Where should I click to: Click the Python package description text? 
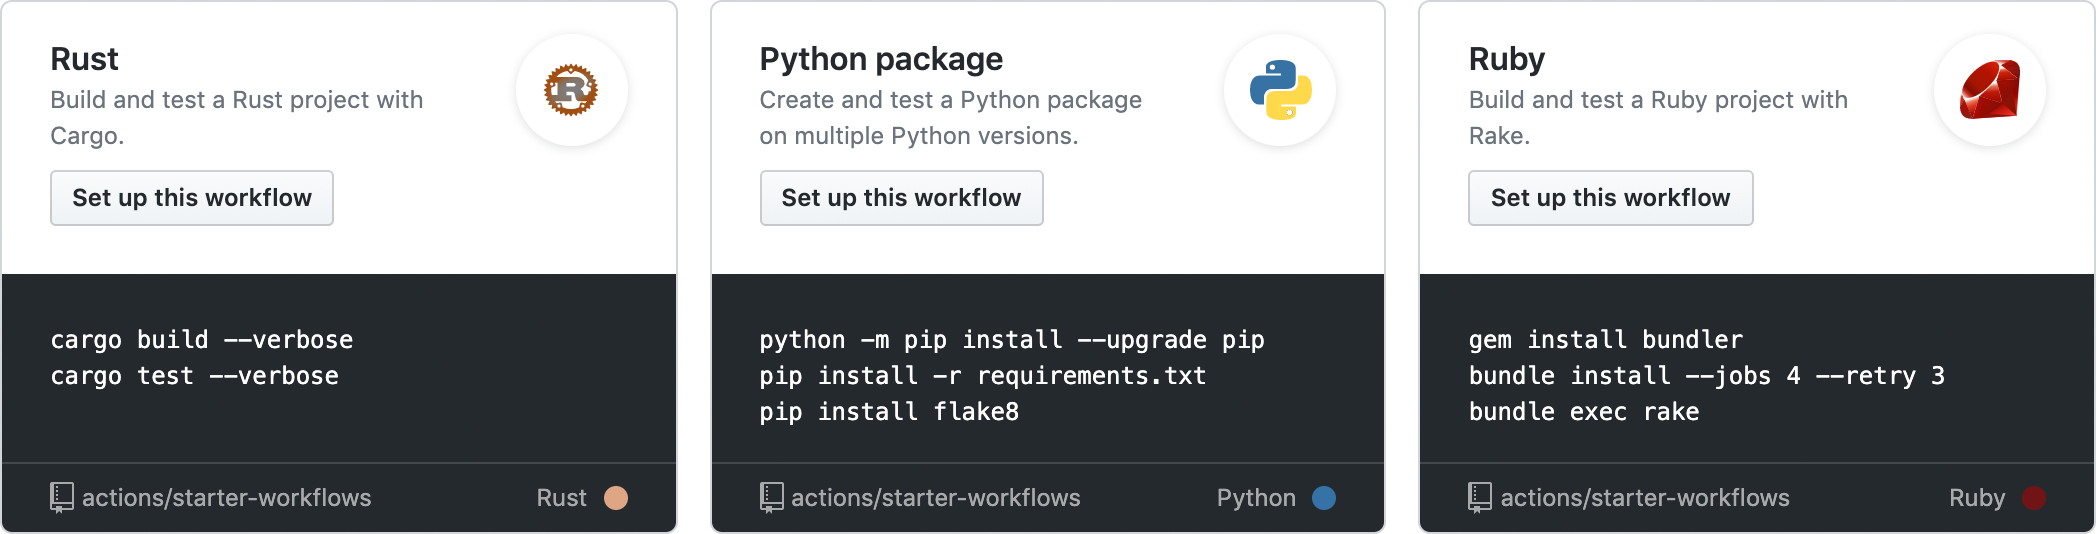pos(950,118)
